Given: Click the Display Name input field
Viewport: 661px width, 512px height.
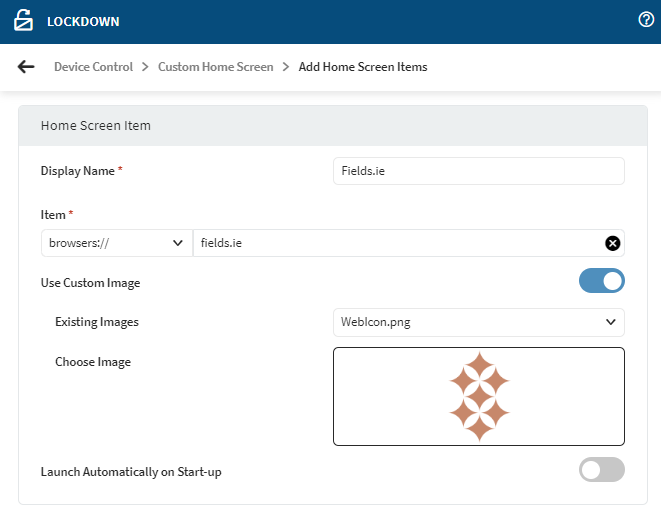Looking at the screenshot, I should click(478, 171).
